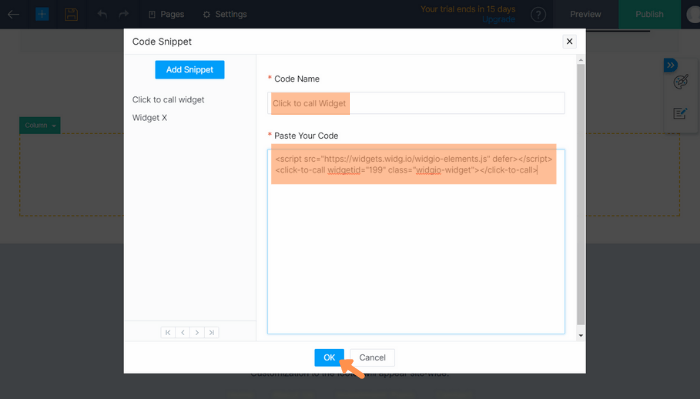
Task: Expand the right side panel chevrons
Action: [671, 65]
